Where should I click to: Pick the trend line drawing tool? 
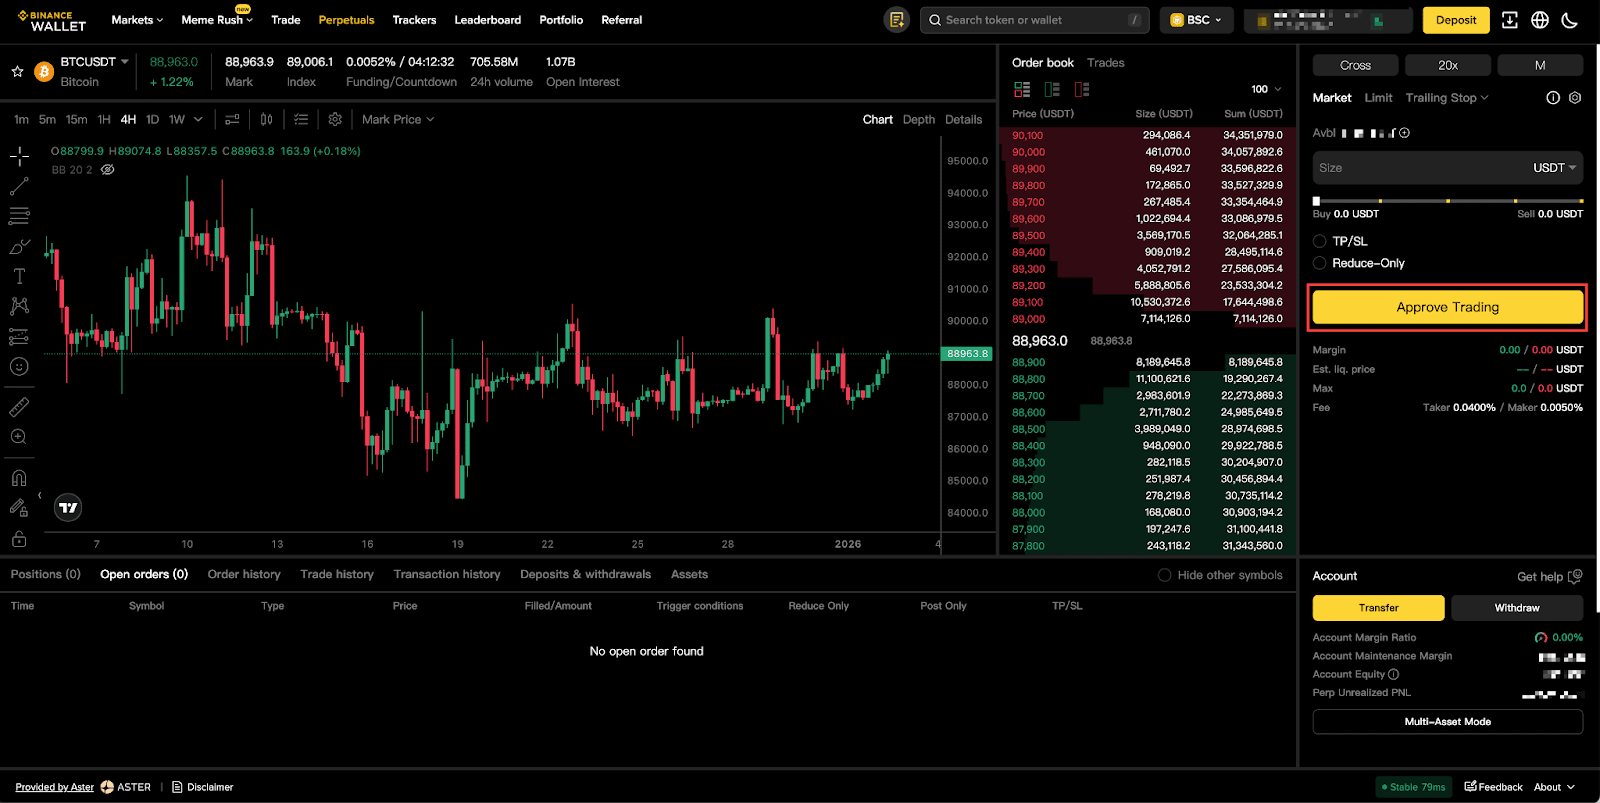point(19,187)
